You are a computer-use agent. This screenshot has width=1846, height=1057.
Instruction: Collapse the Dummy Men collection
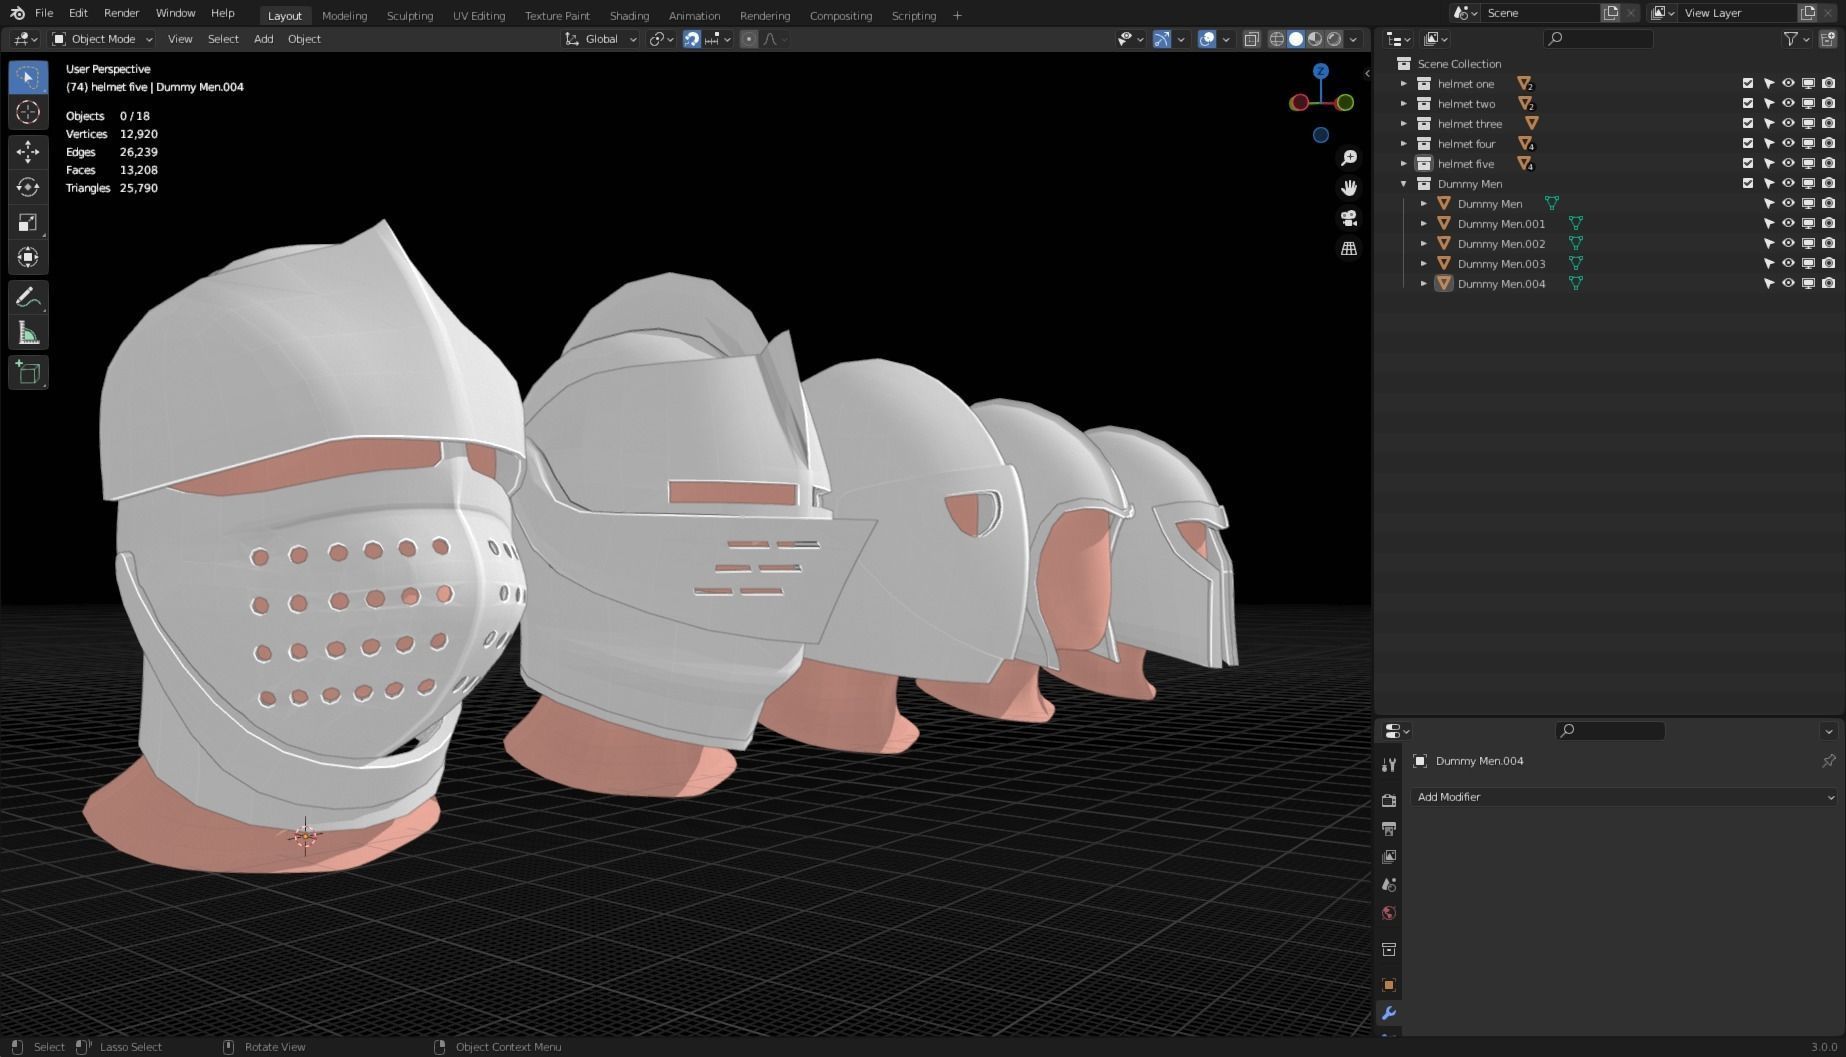point(1404,184)
